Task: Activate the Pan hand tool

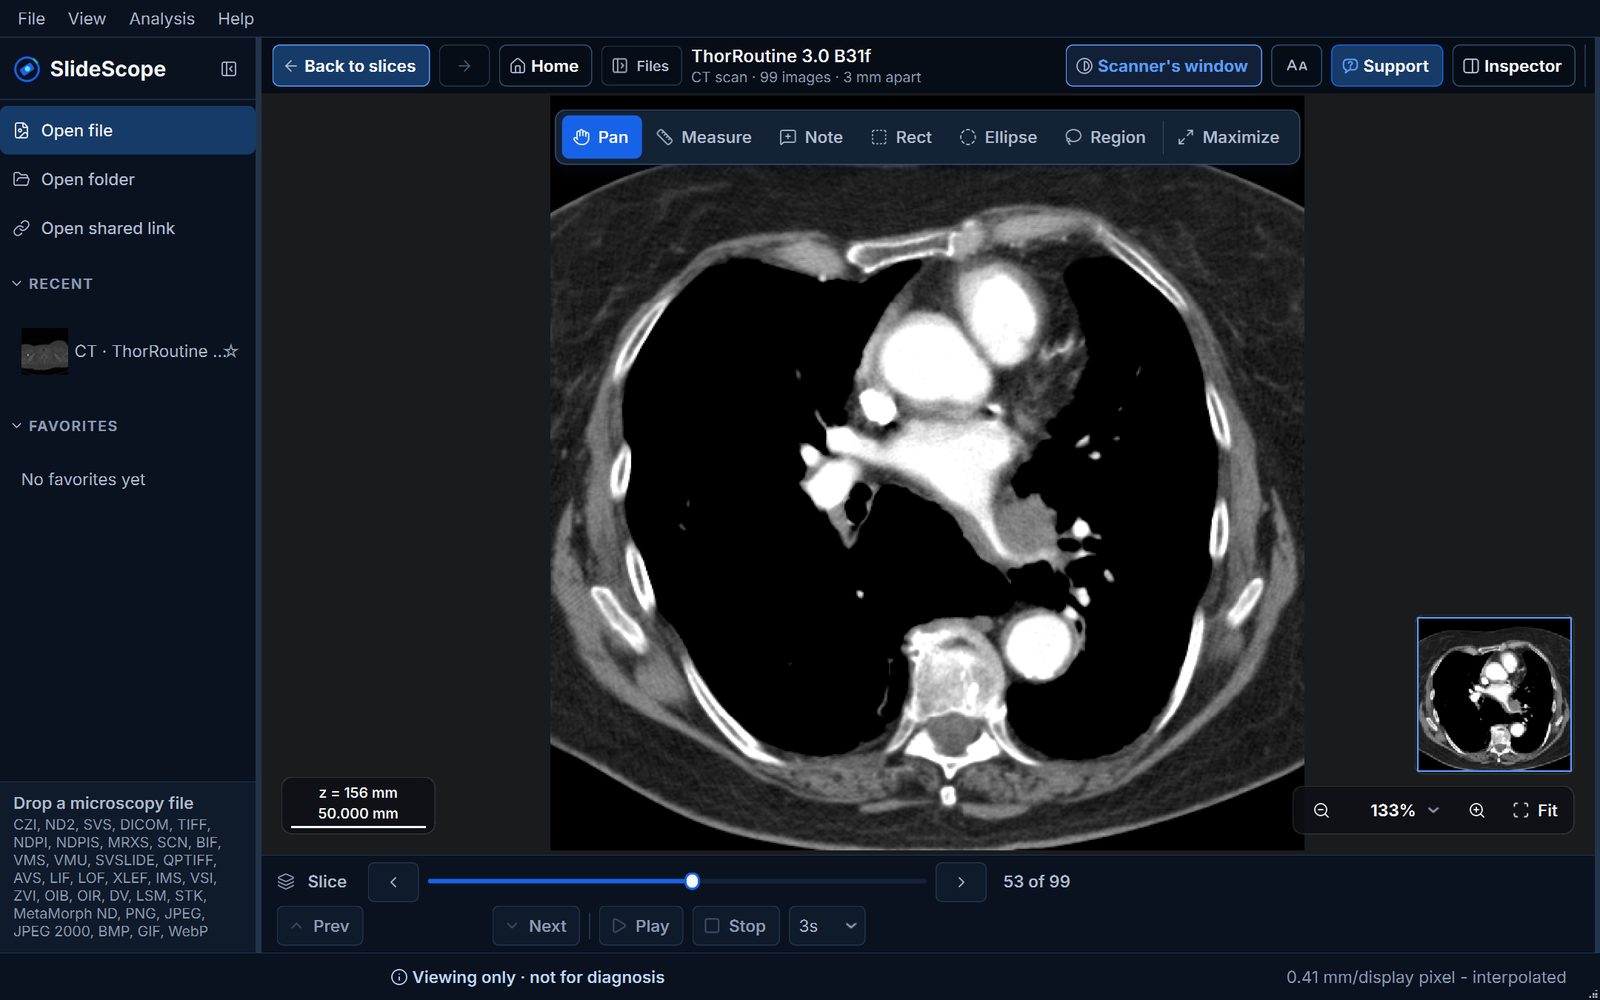Action: (601, 137)
